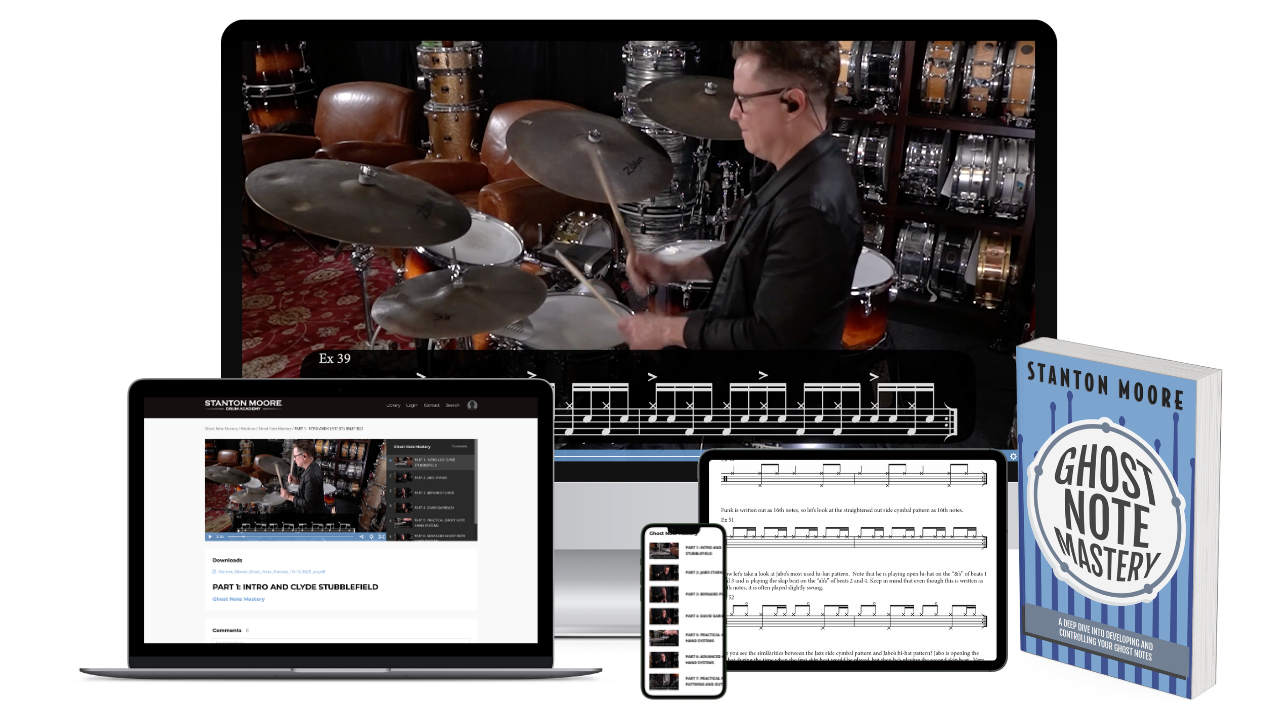
Task: Open Login in the laptop navigation
Action: click(412, 405)
